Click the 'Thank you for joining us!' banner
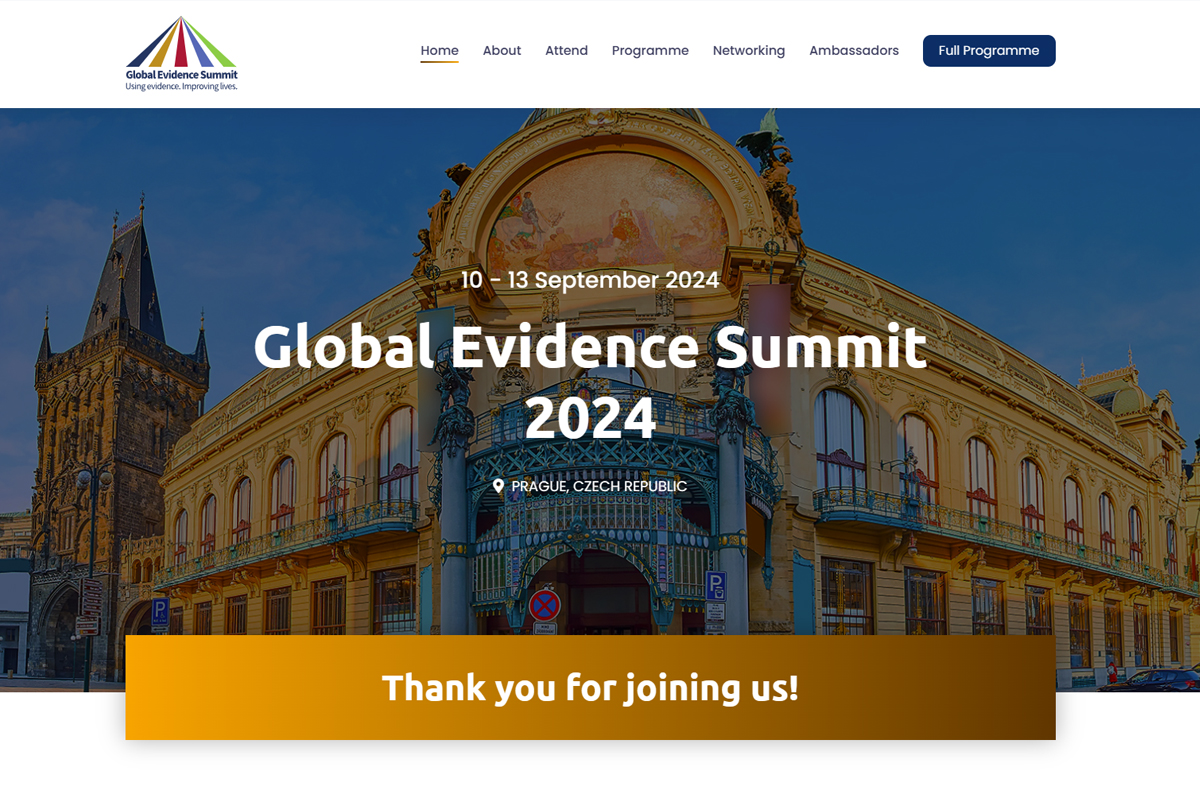The width and height of the screenshot is (1200, 800). click(590, 688)
